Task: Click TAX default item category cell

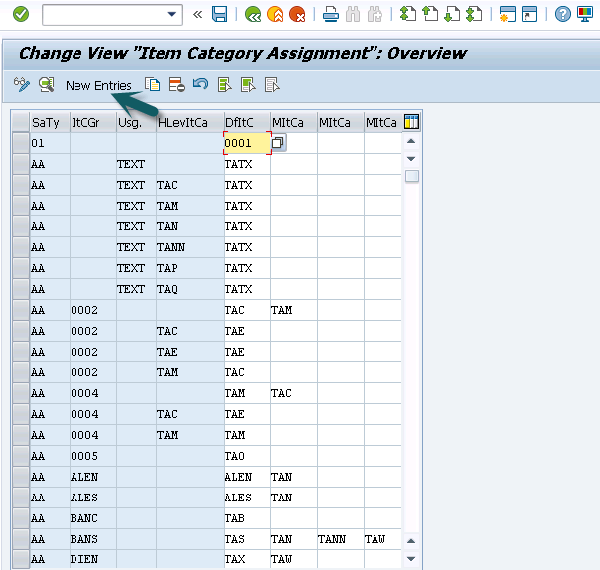Action: (x=247, y=559)
